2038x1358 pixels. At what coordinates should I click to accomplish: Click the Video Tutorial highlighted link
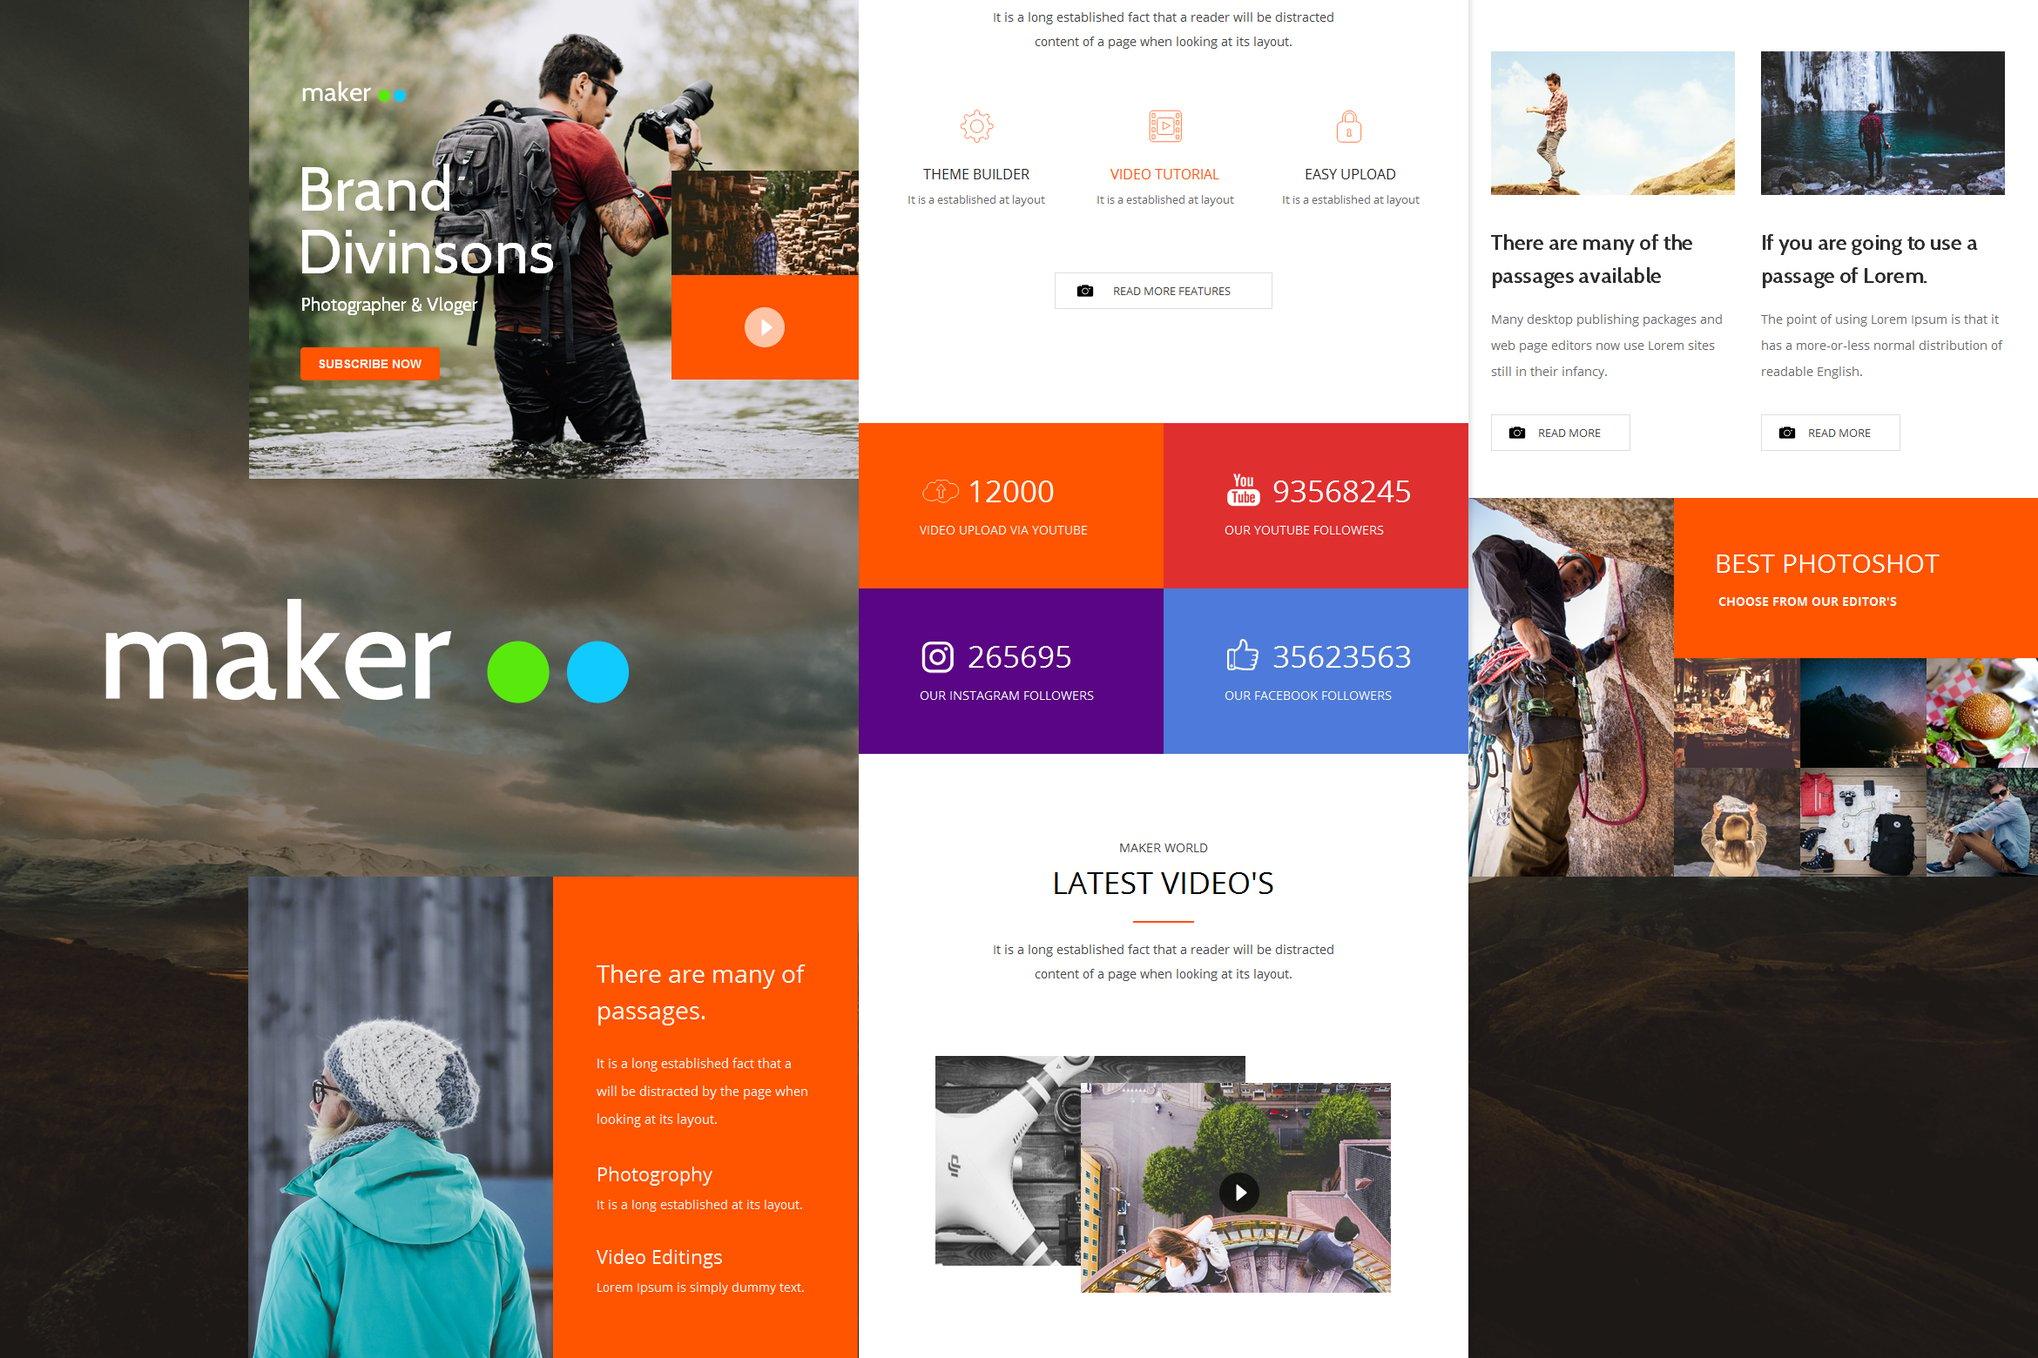(x=1164, y=174)
